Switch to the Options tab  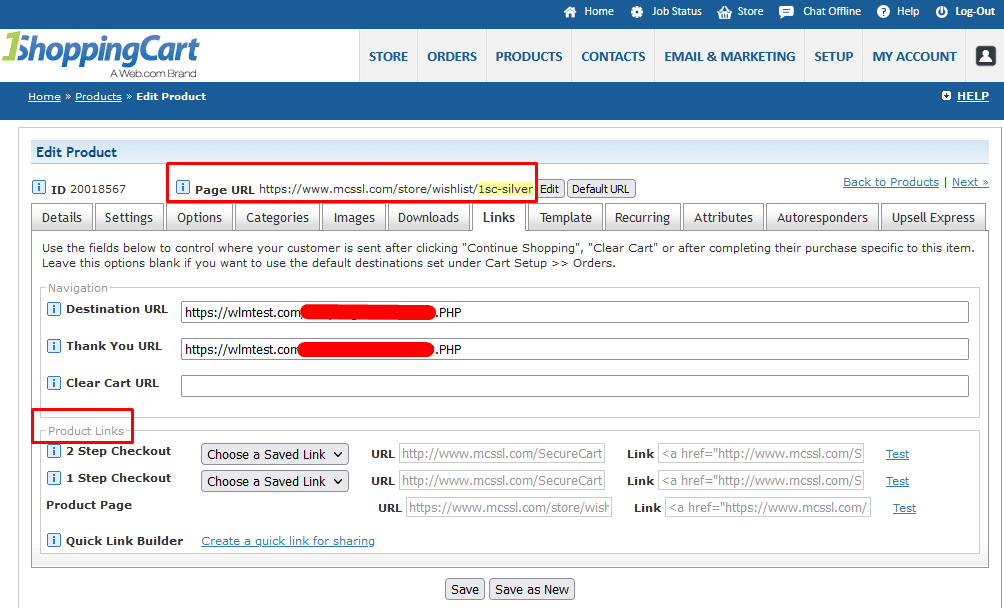point(200,218)
